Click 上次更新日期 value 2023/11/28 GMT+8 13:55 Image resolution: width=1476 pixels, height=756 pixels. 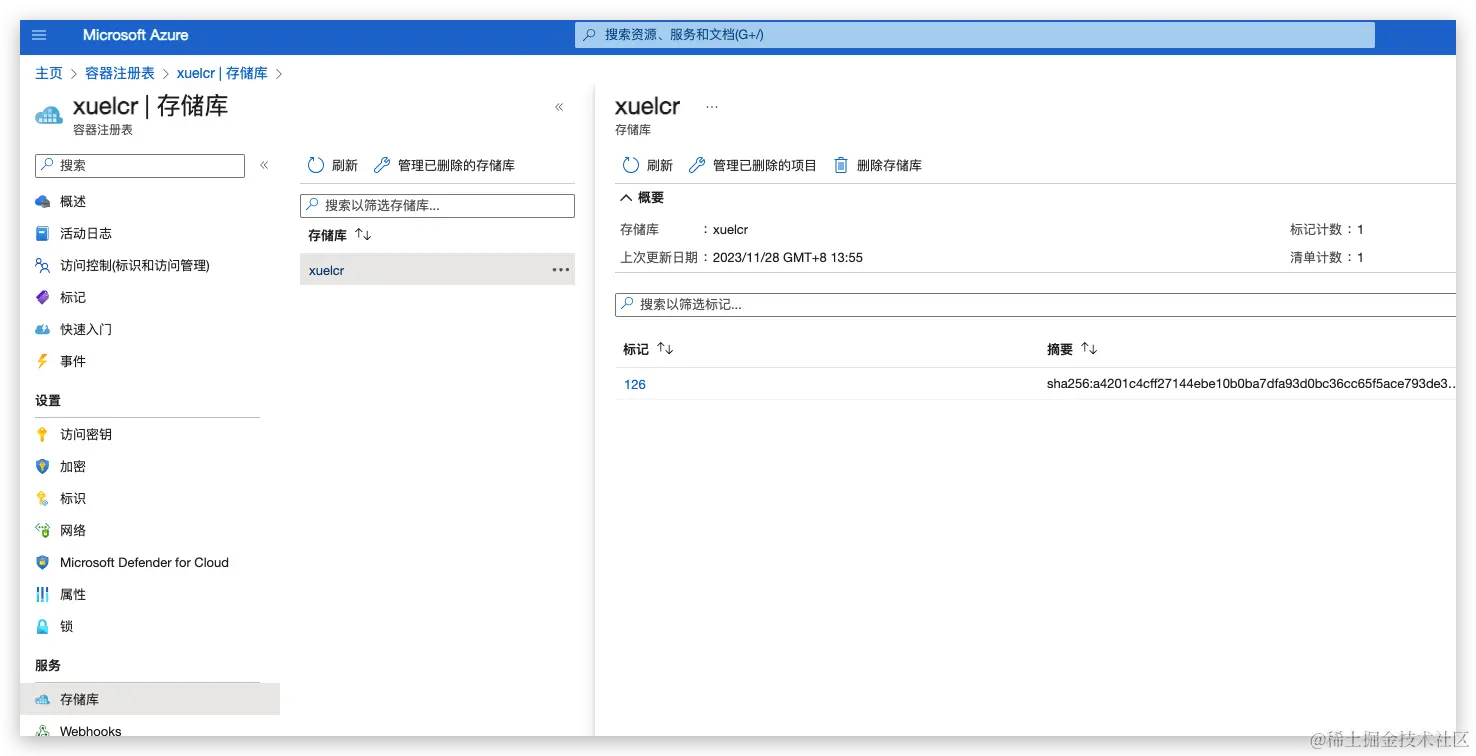click(x=788, y=257)
